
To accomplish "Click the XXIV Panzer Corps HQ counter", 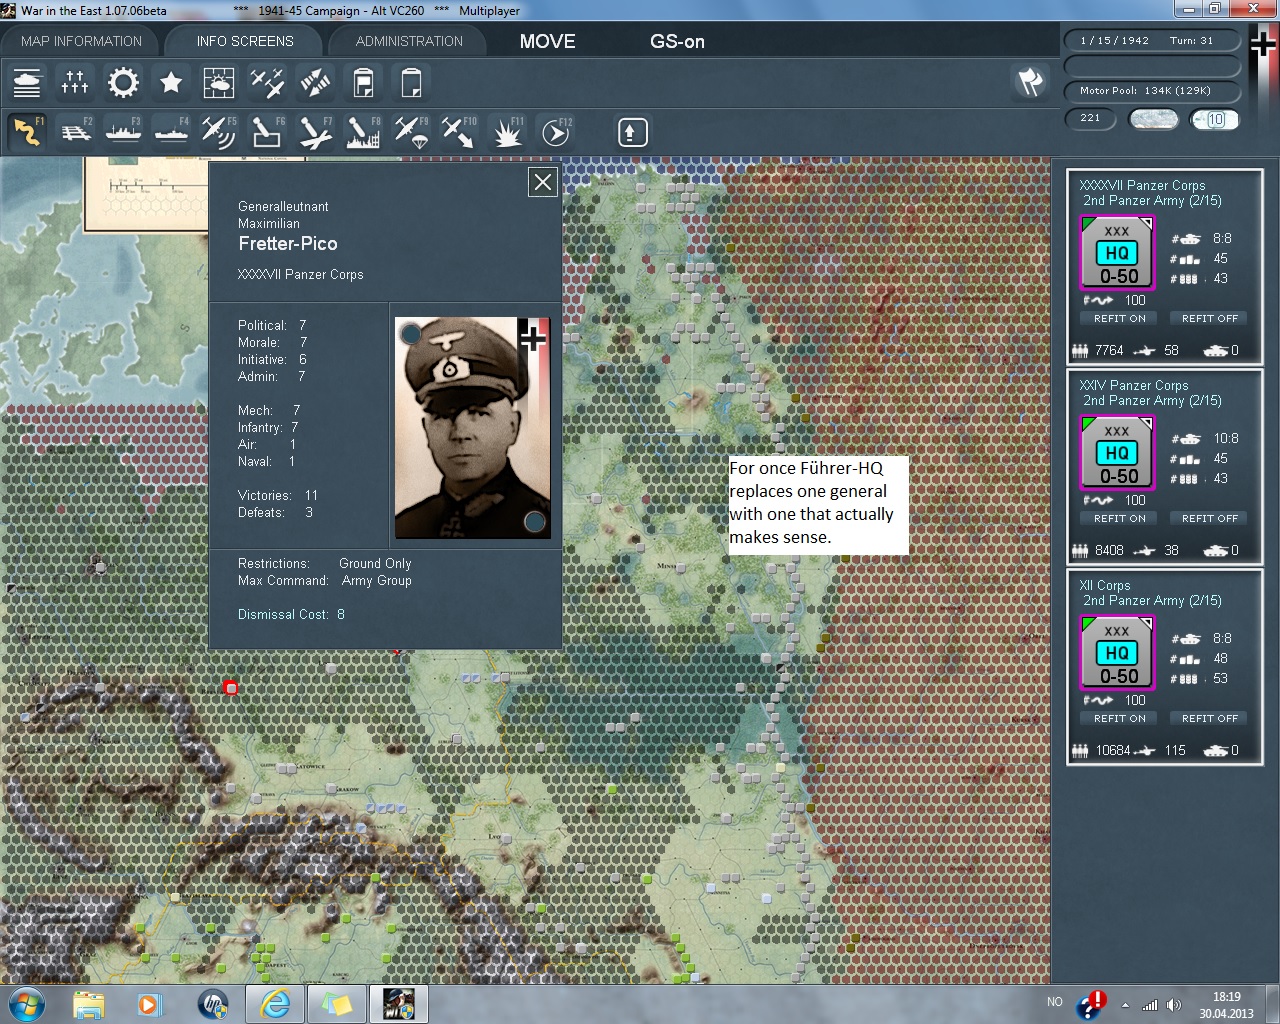I will pos(1117,454).
